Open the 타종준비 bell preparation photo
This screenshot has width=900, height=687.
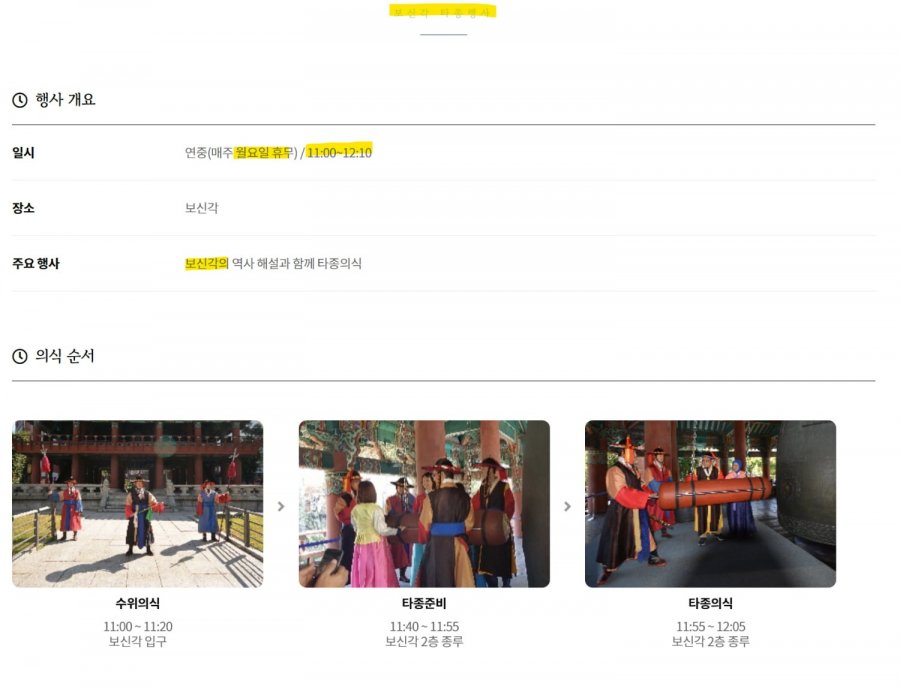424,504
